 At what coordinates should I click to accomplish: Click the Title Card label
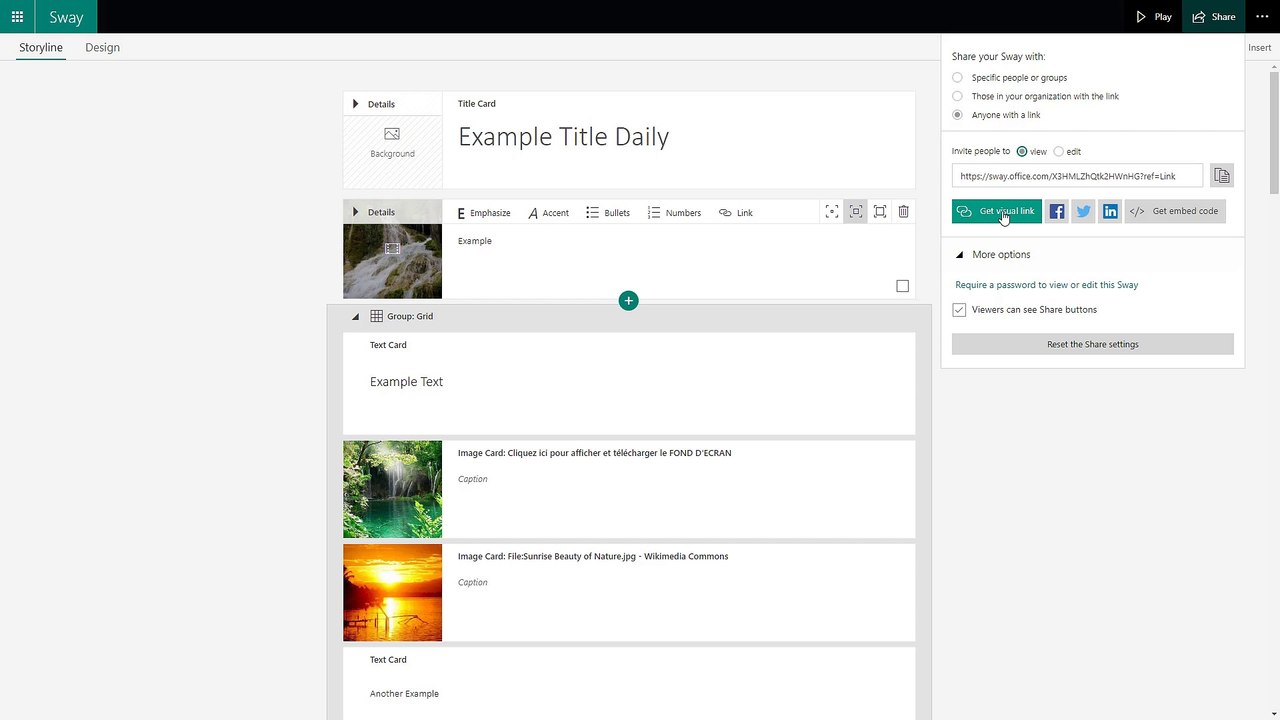click(476, 104)
